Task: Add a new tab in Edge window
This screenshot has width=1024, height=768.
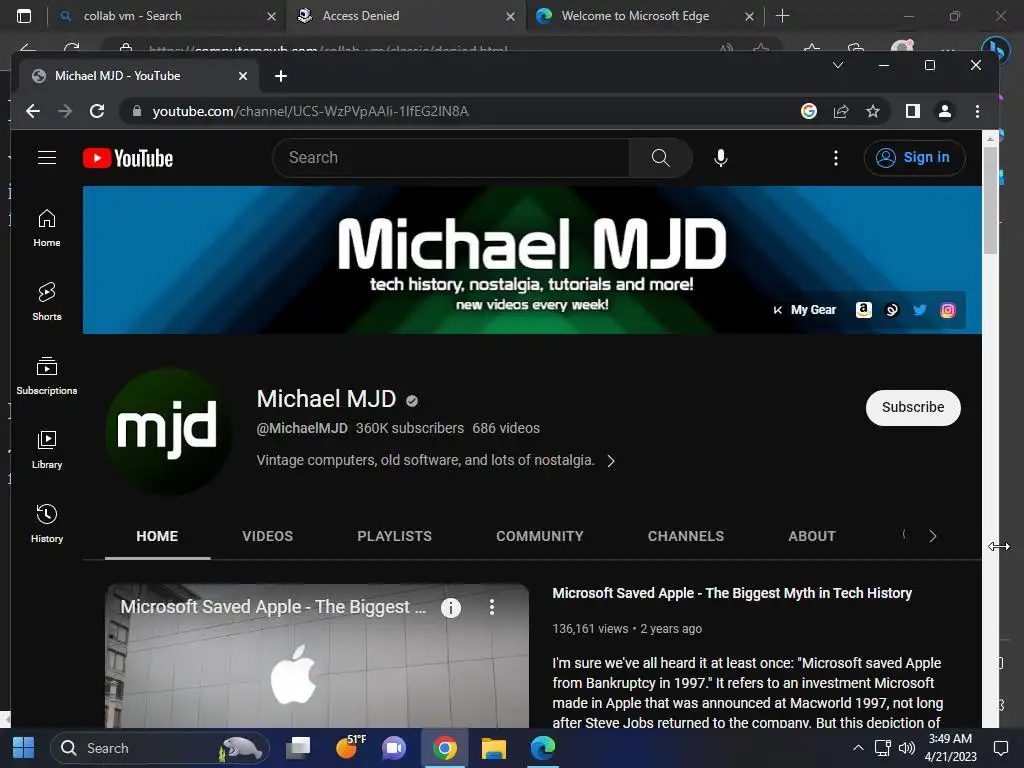Action: pos(782,16)
